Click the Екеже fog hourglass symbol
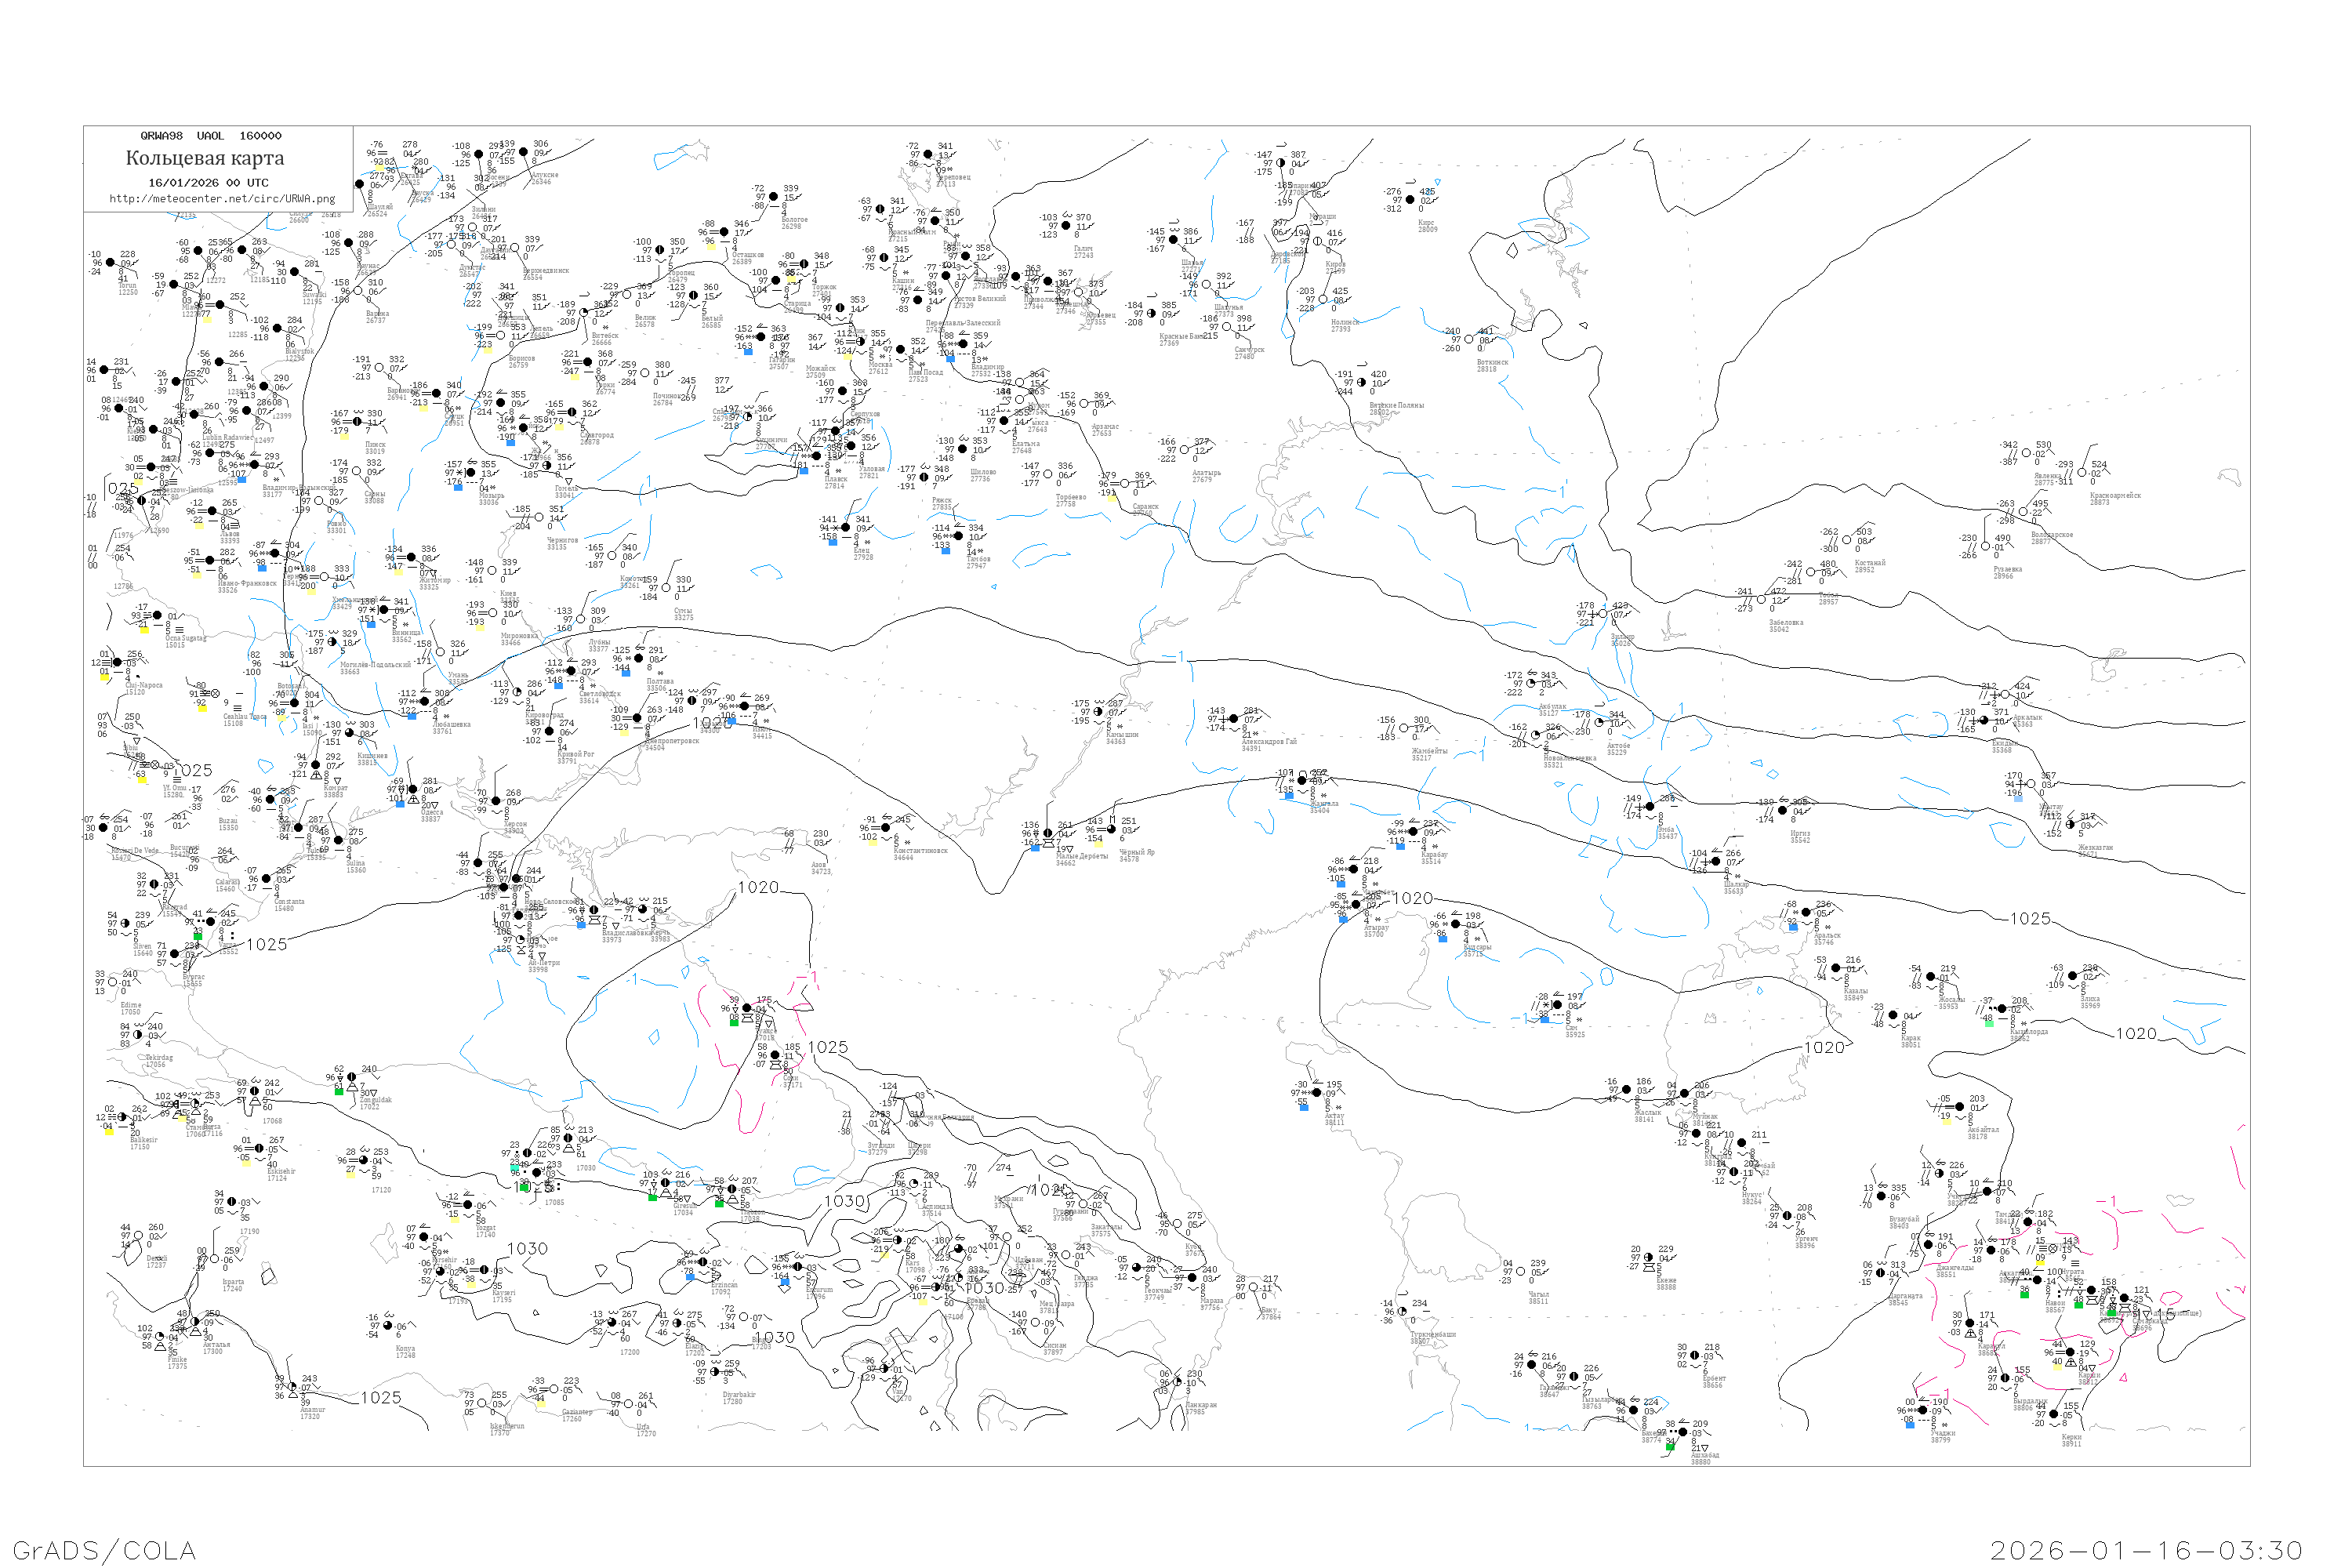The height and width of the screenshot is (1568, 2352). click(x=1650, y=1267)
